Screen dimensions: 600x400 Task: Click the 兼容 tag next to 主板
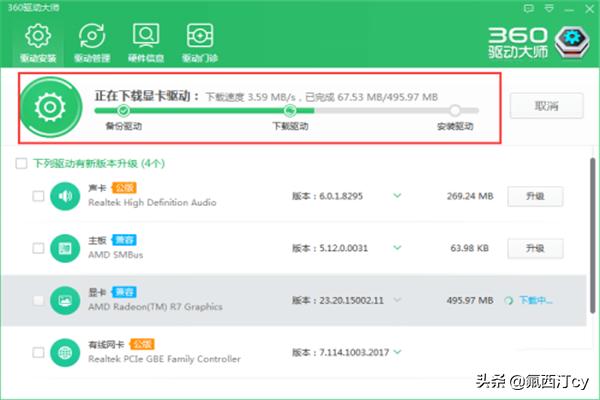point(124,240)
